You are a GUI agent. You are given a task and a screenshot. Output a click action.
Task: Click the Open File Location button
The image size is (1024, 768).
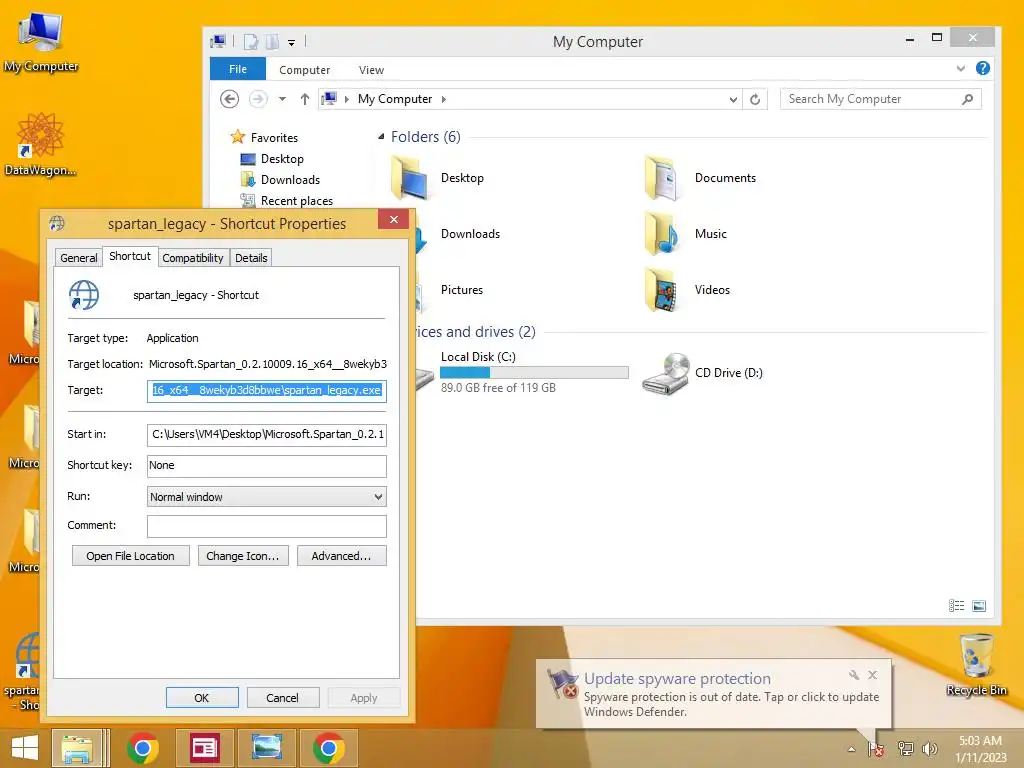131,556
